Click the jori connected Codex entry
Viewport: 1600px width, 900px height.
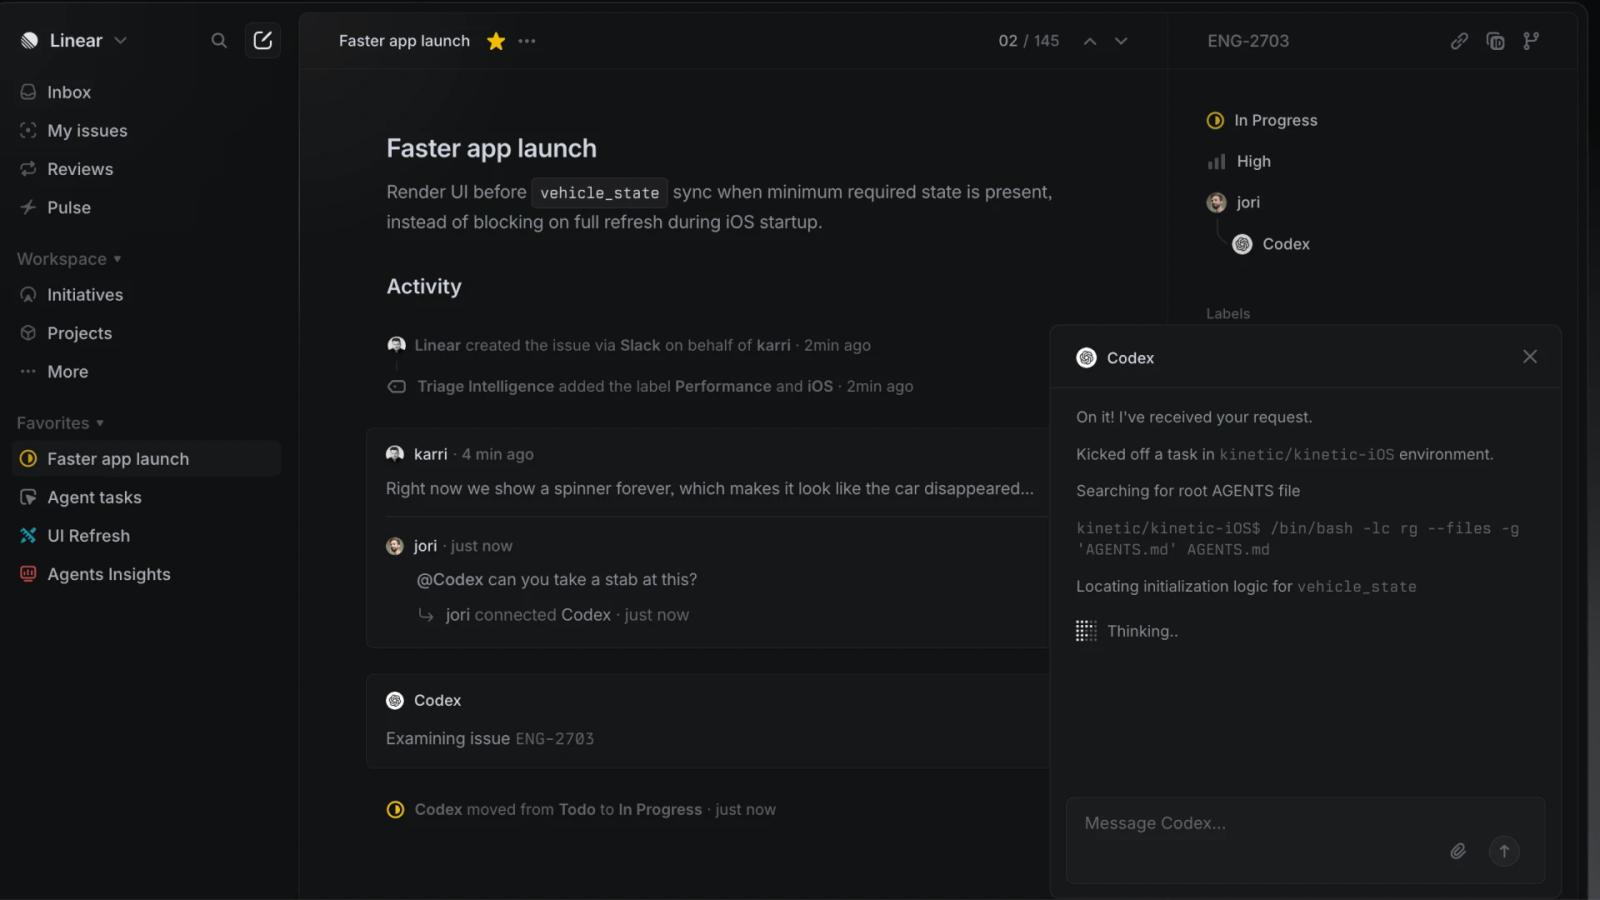554,615
